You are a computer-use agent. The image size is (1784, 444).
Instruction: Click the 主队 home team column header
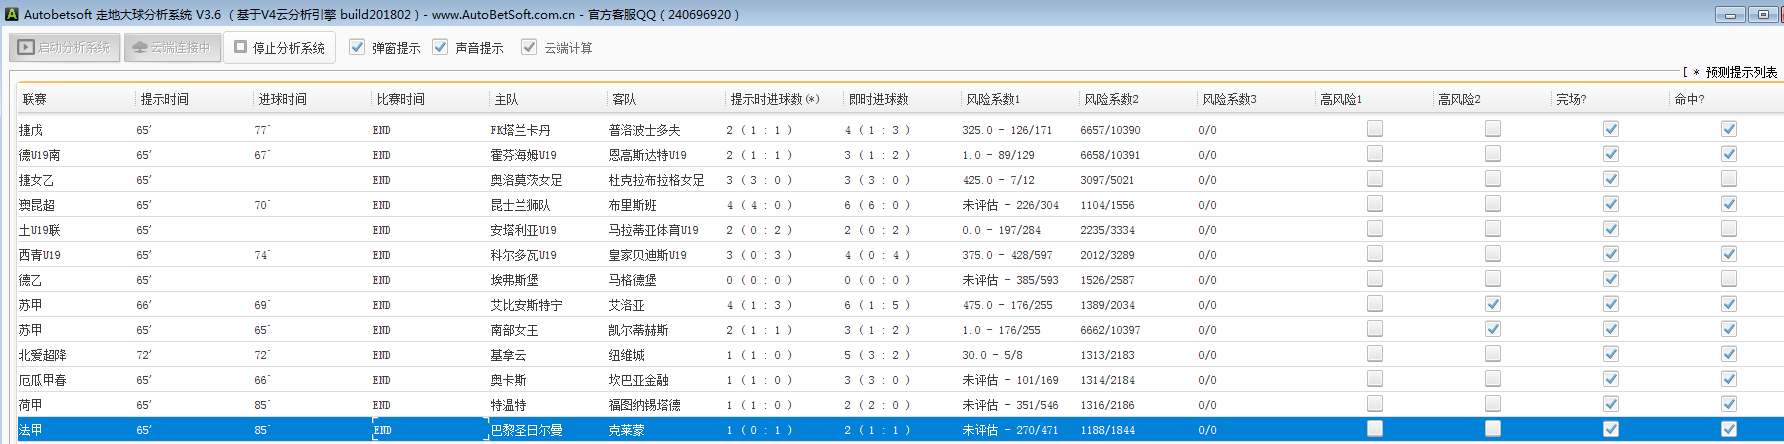click(506, 99)
